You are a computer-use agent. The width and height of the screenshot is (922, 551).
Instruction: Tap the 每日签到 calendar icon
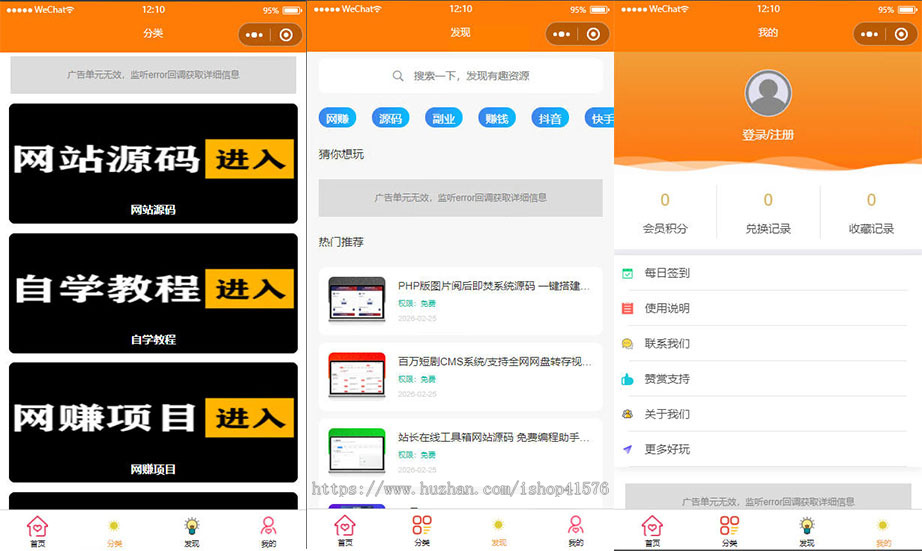click(627, 273)
